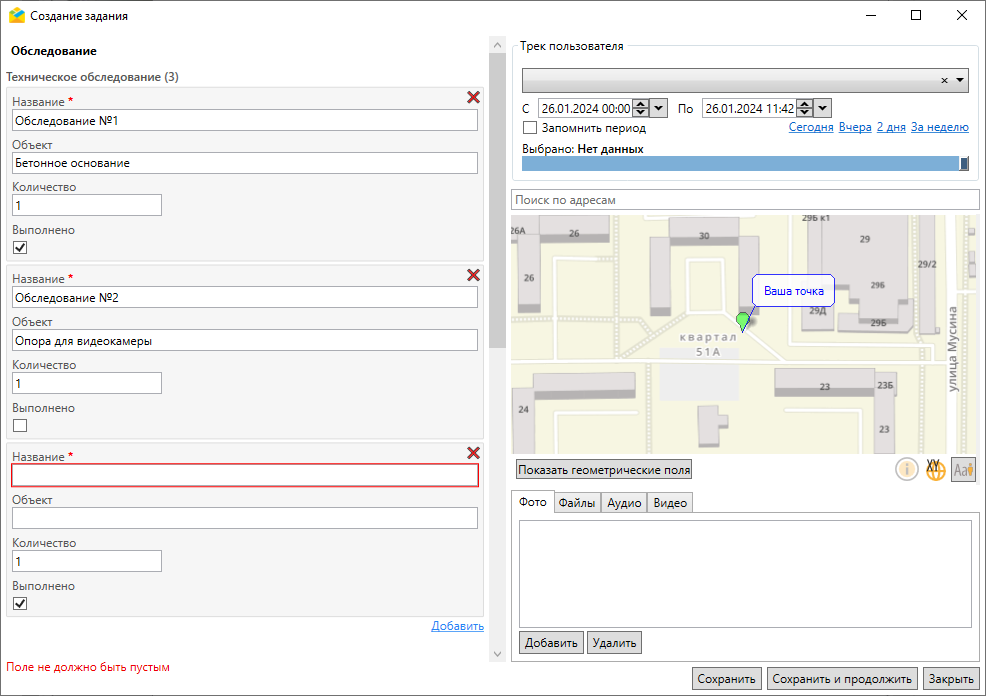Viewport: 986px width, 696px height.
Task: Click the green map marker pin
Action: (x=742, y=321)
